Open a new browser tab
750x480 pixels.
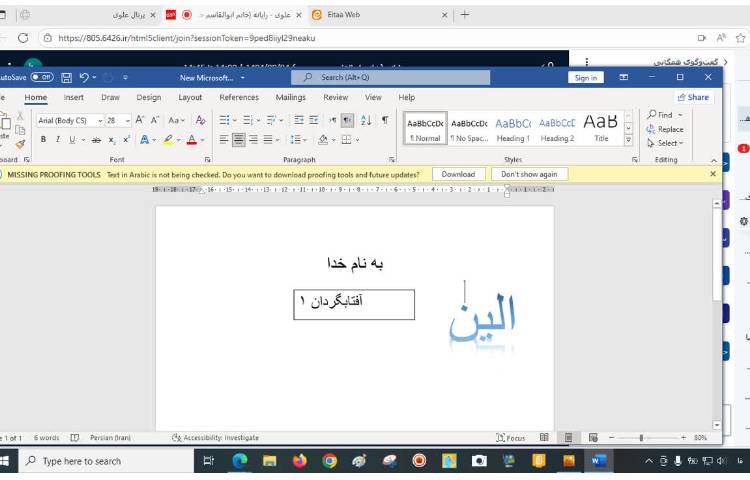464,15
